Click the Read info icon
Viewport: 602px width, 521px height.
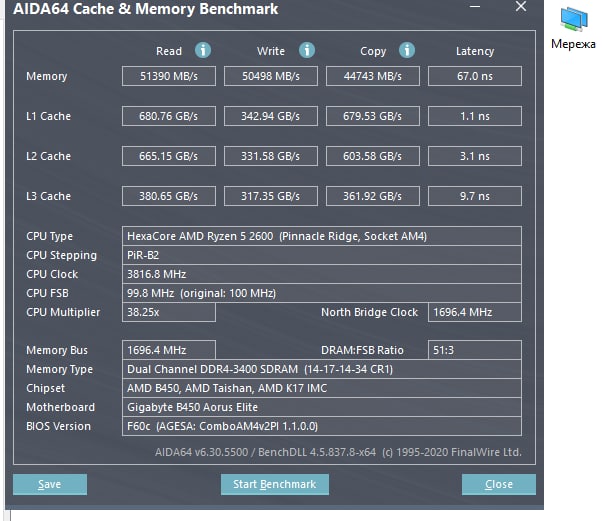(x=203, y=50)
